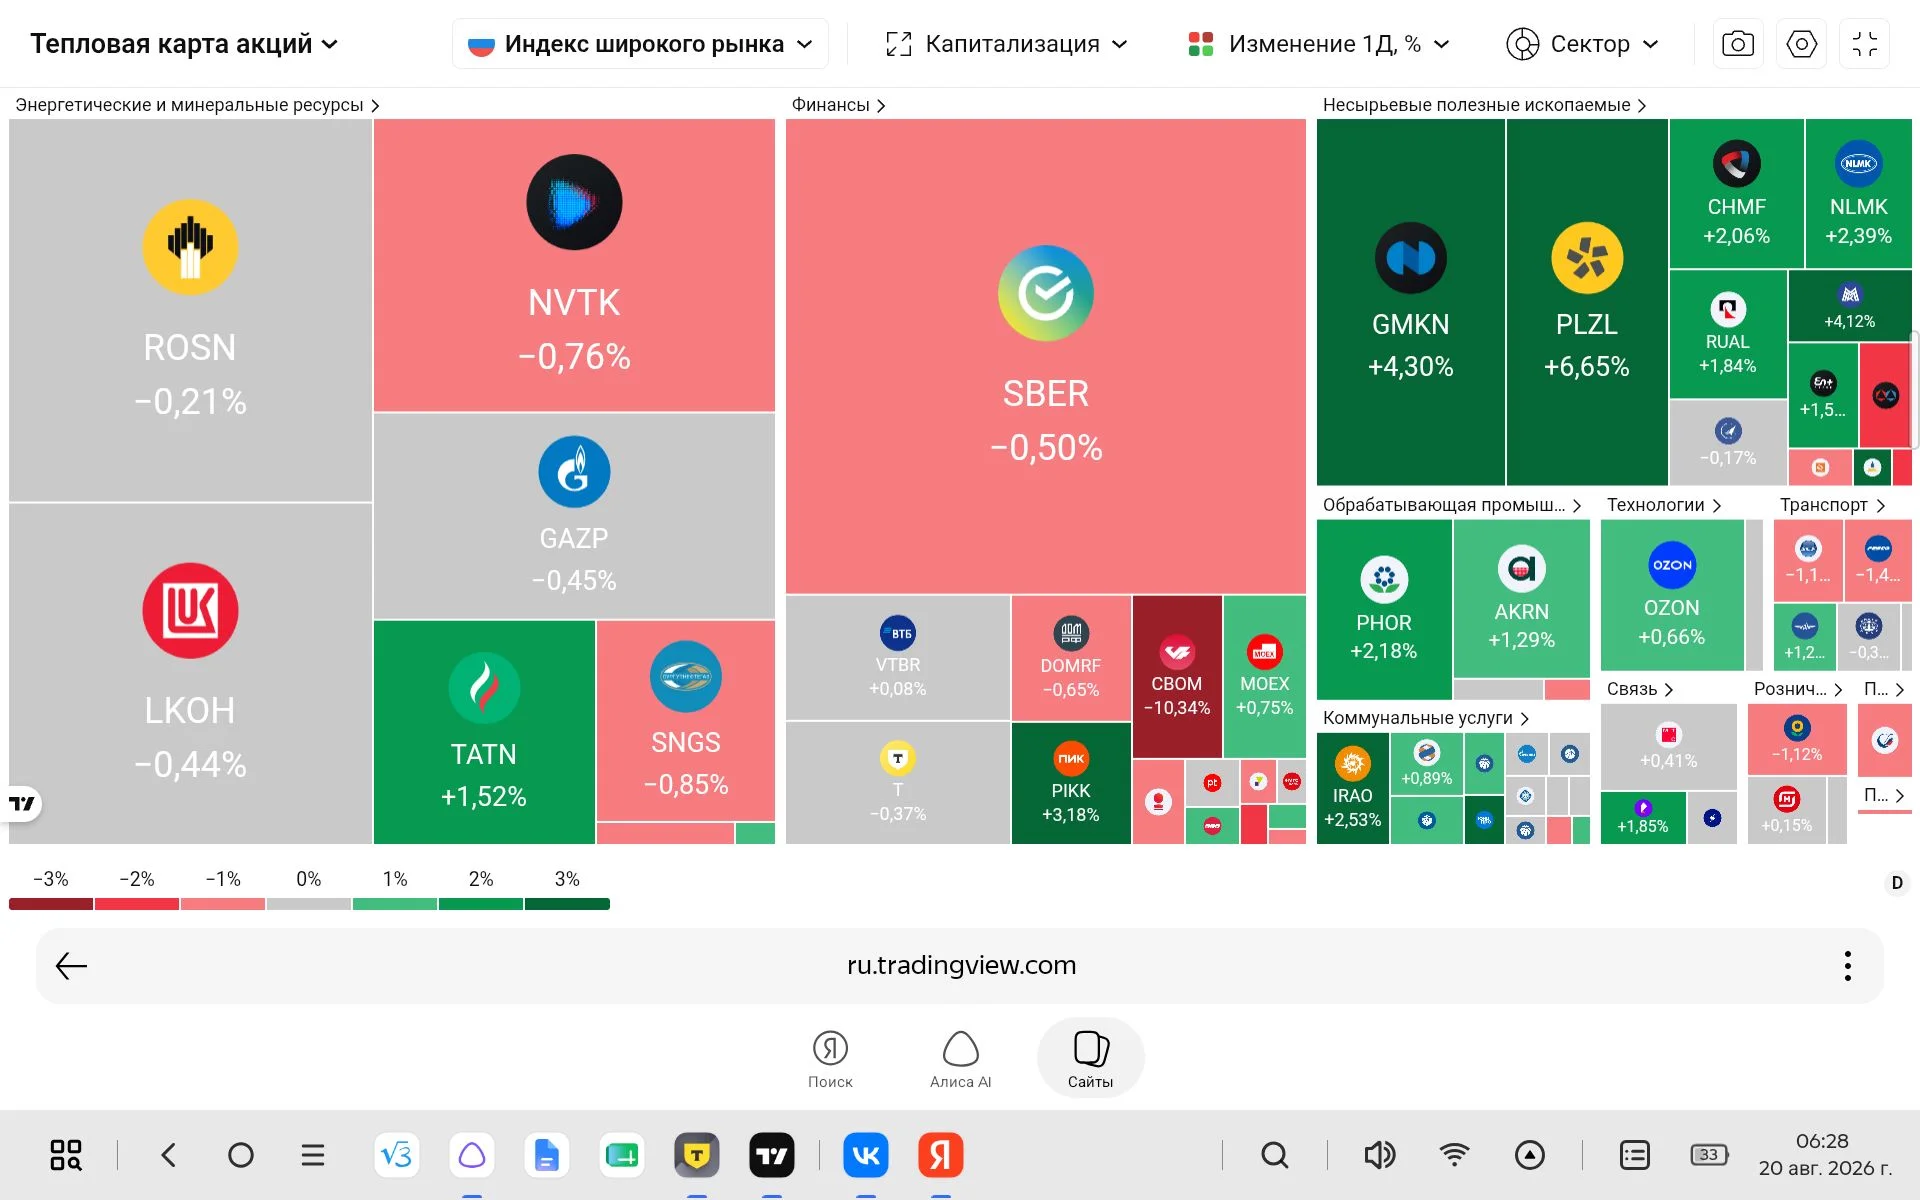
Task: Expand Обрабатывающая промышленность sector
Action: click(x=1452, y=505)
